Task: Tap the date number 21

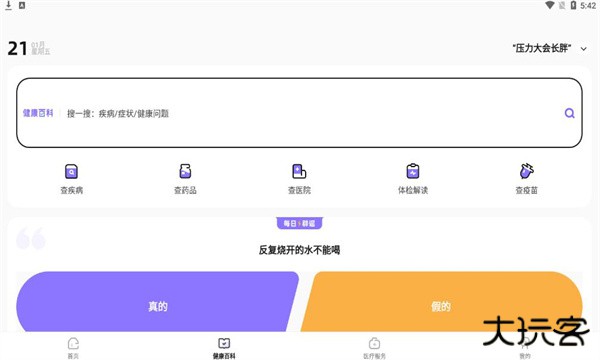Action: pyautogui.click(x=17, y=49)
